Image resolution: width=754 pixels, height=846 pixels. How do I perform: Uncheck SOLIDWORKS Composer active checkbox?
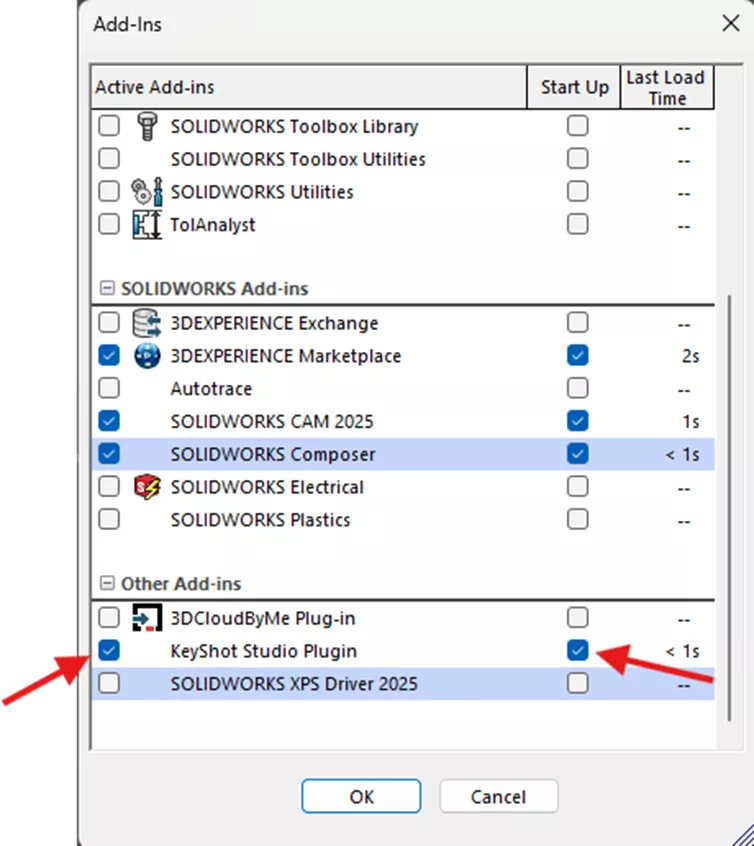coord(109,454)
